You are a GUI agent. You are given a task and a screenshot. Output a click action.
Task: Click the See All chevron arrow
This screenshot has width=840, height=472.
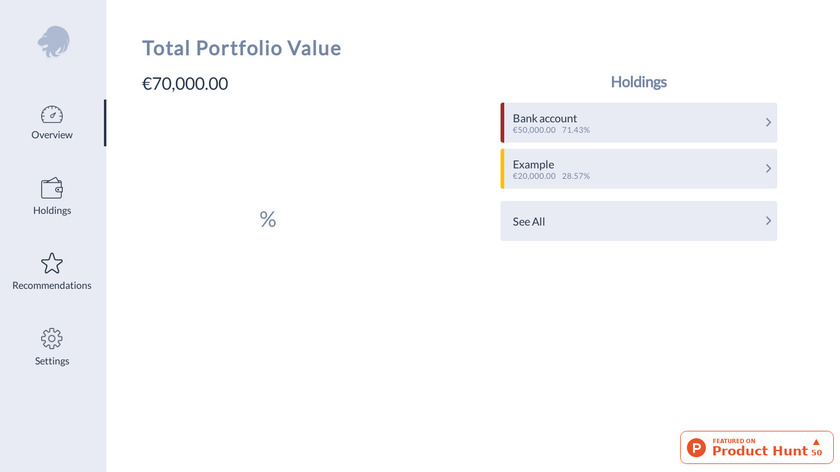pos(768,221)
